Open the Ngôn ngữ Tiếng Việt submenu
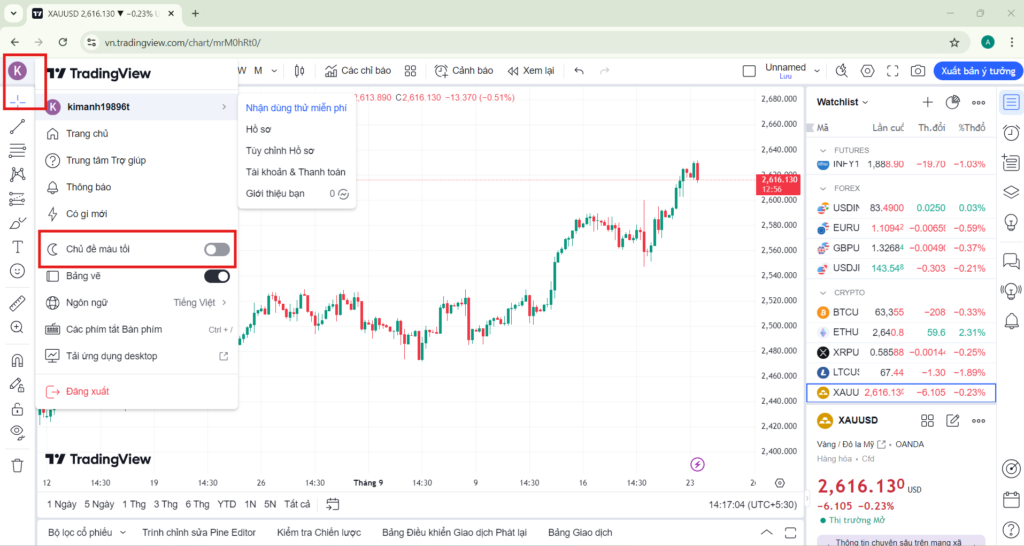This screenshot has width=1024, height=546. tap(137, 302)
